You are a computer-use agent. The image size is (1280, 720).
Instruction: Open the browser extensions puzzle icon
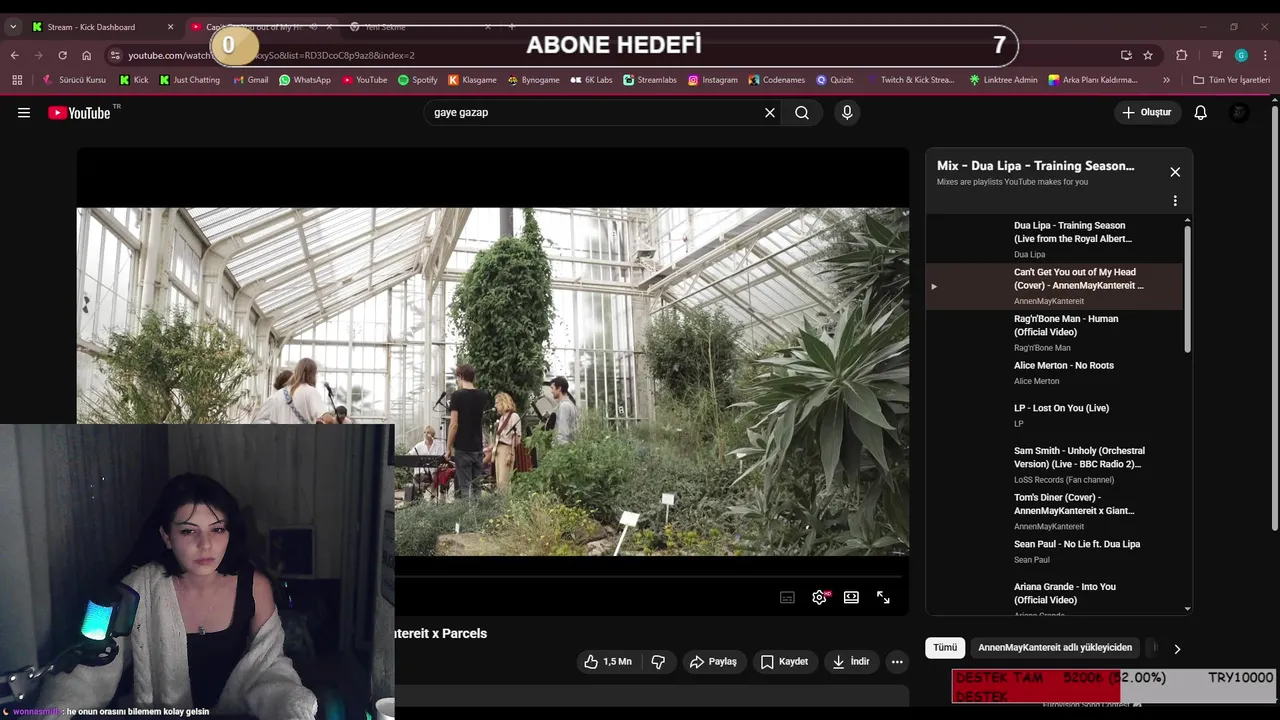coord(1182,55)
